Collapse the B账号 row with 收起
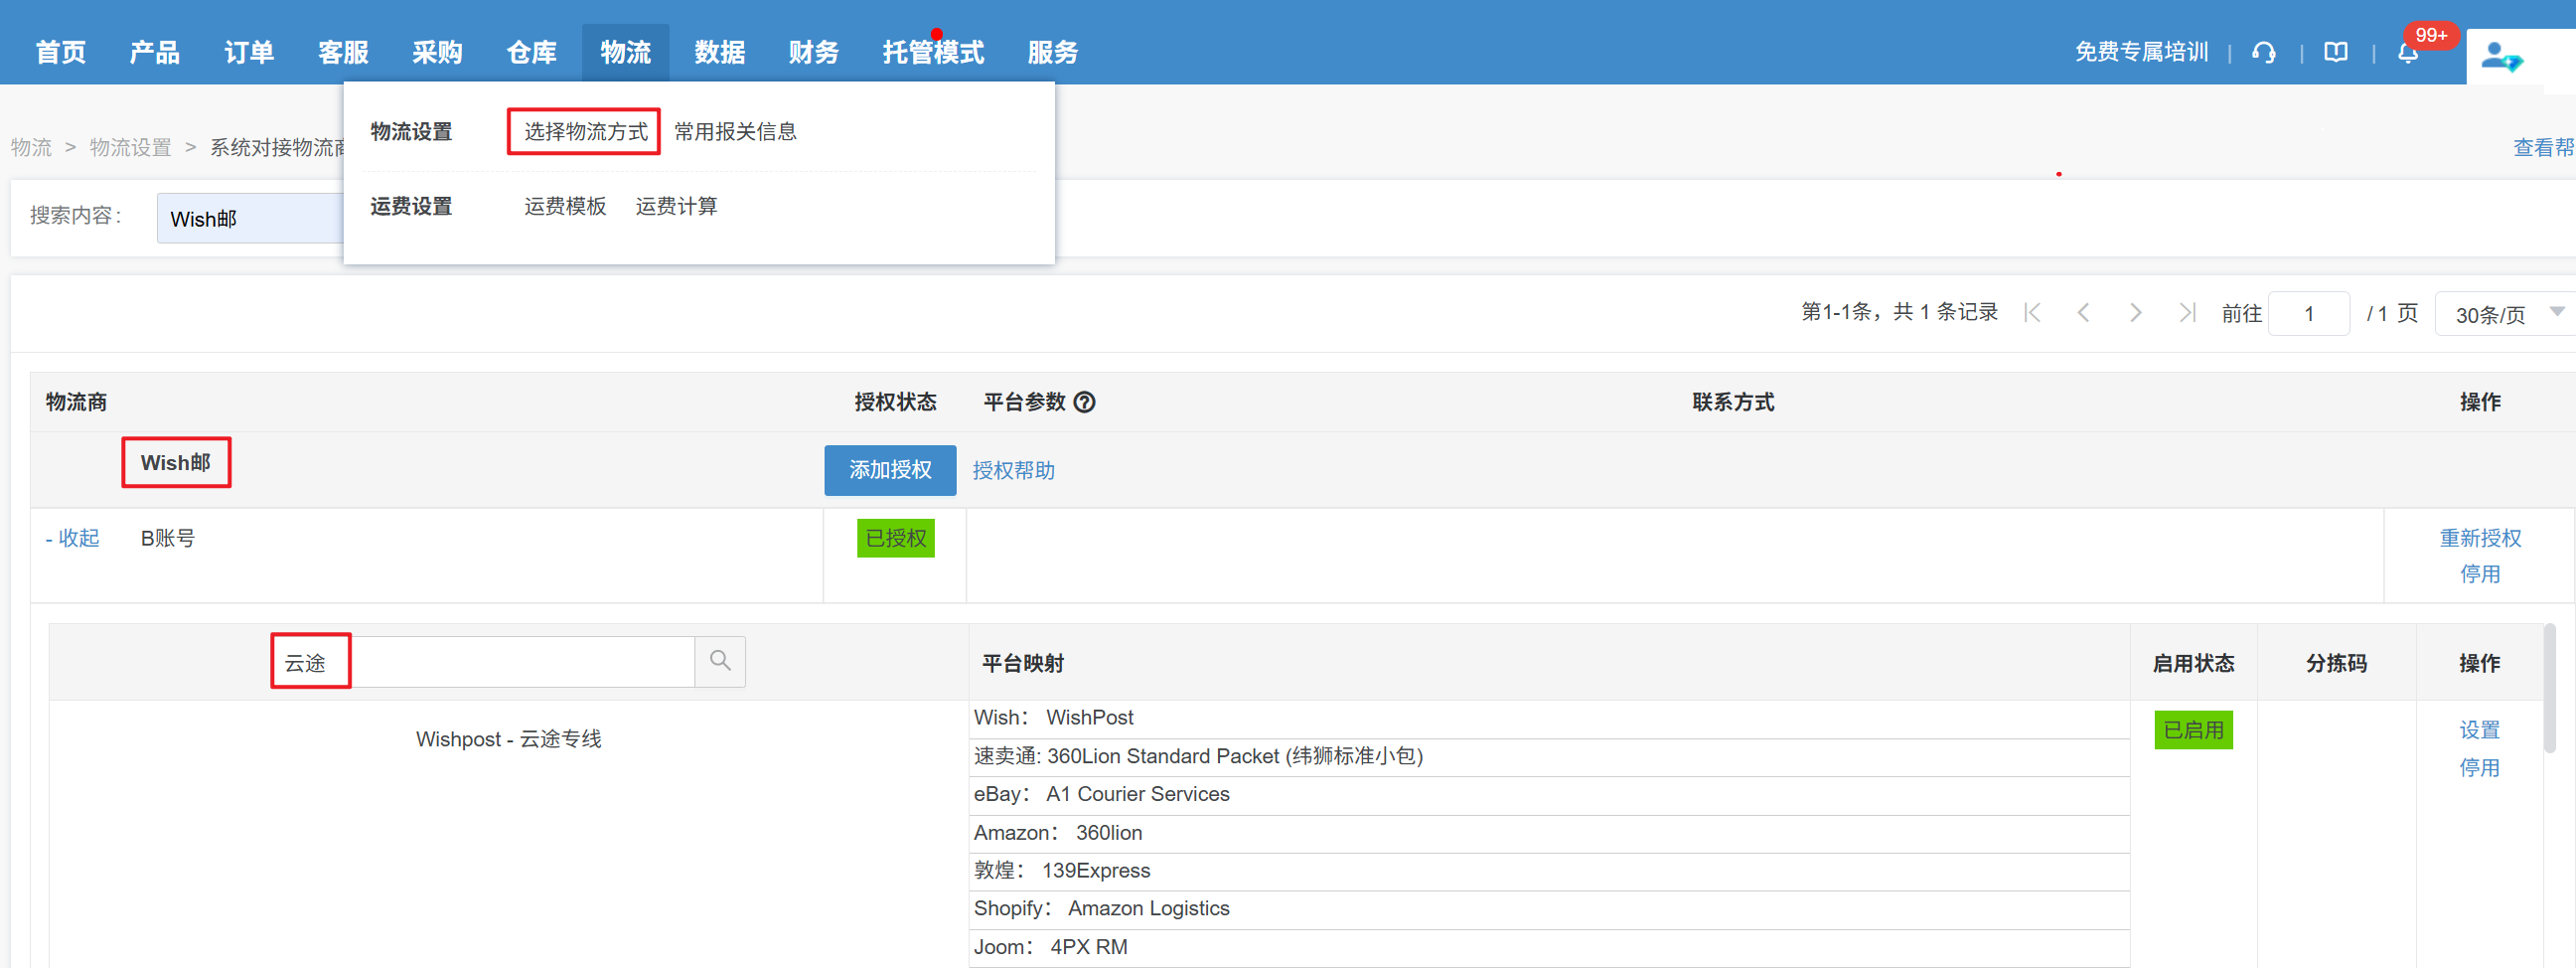This screenshot has height=968, width=2576. pos(73,538)
